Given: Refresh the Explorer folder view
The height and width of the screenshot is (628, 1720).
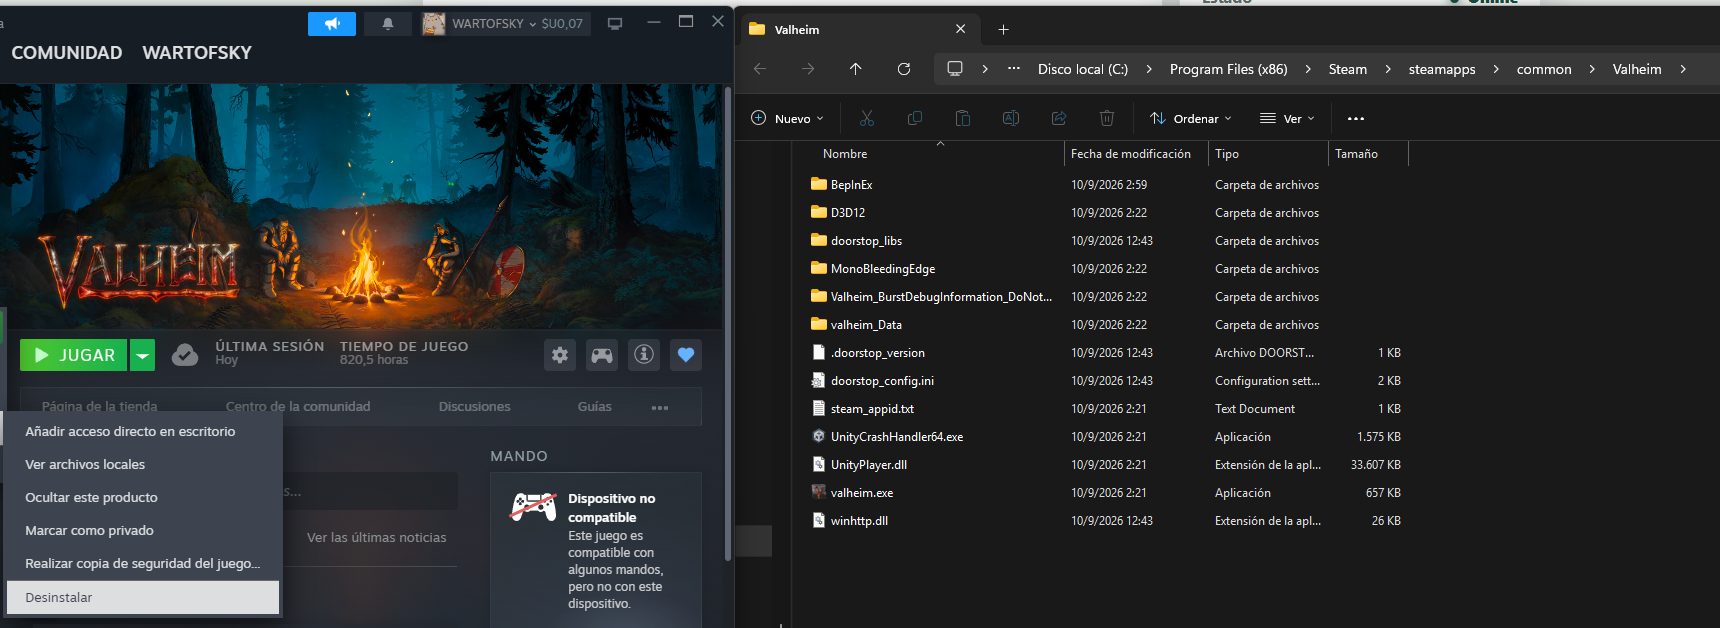Looking at the screenshot, I should (x=904, y=69).
